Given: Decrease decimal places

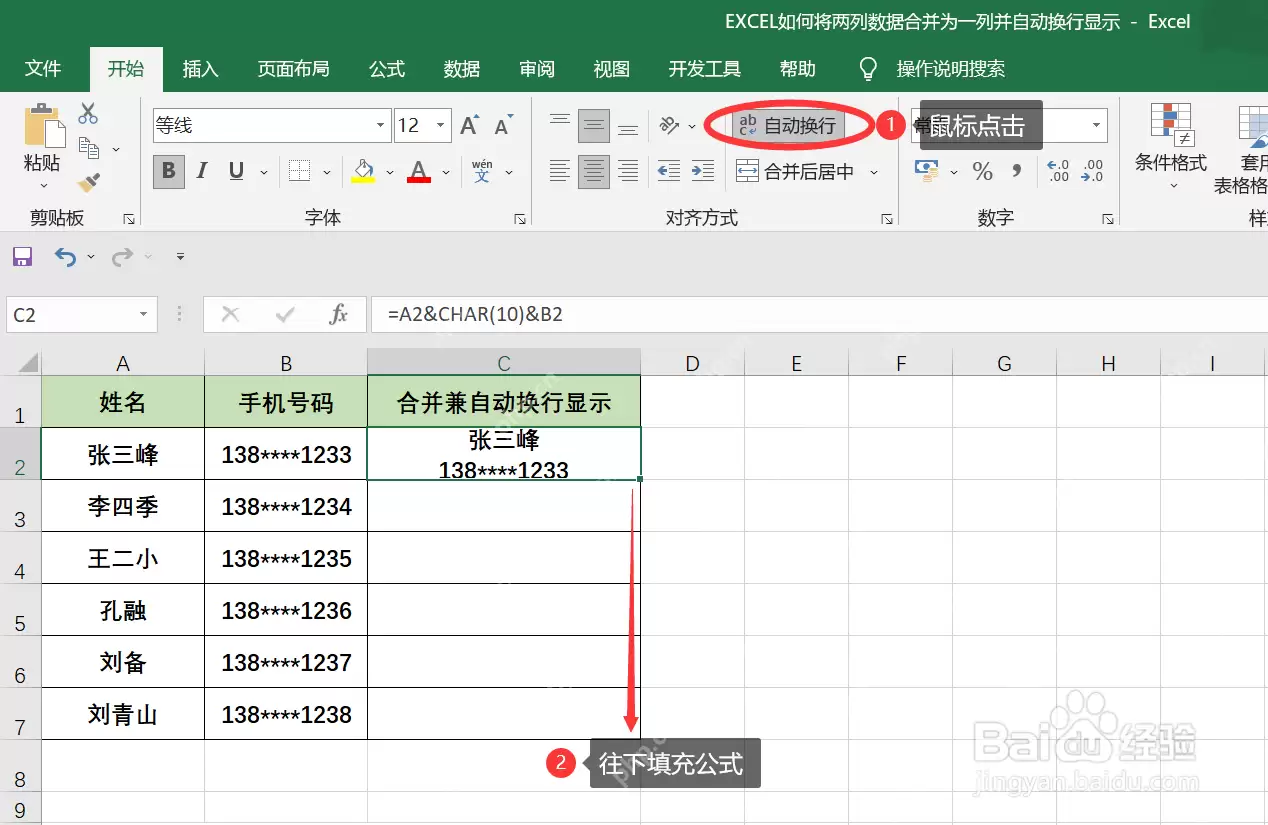Looking at the screenshot, I should (1092, 171).
